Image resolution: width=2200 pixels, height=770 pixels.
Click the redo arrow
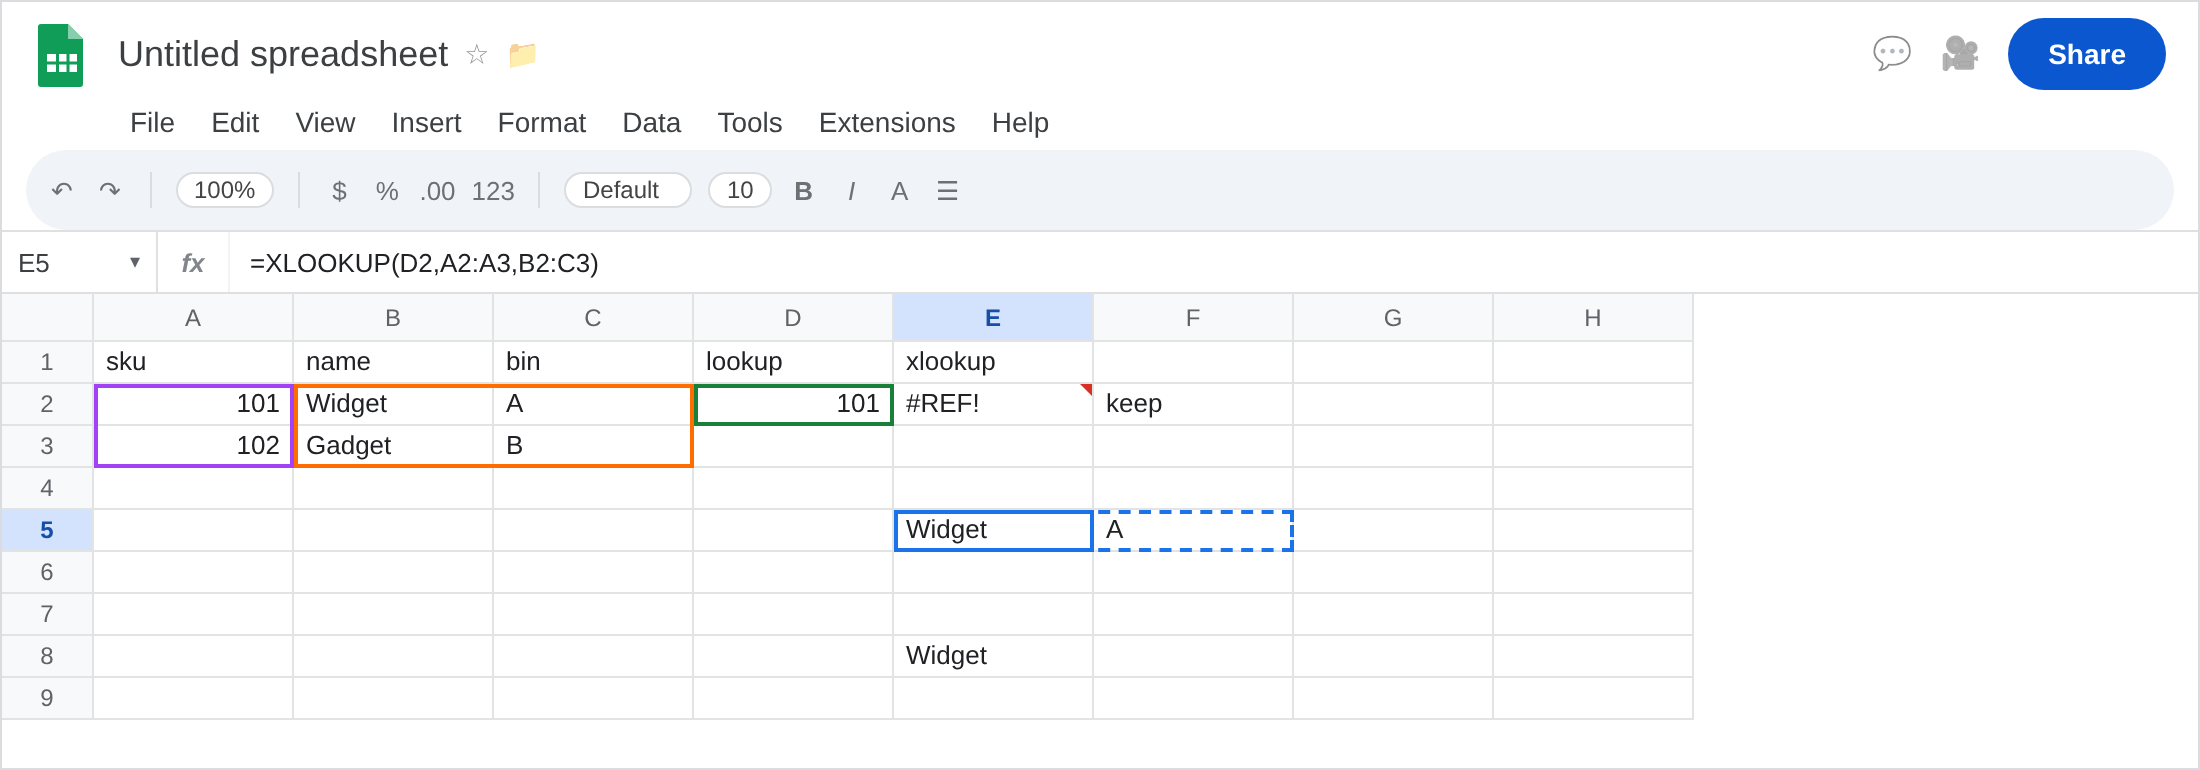click(110, 190)
